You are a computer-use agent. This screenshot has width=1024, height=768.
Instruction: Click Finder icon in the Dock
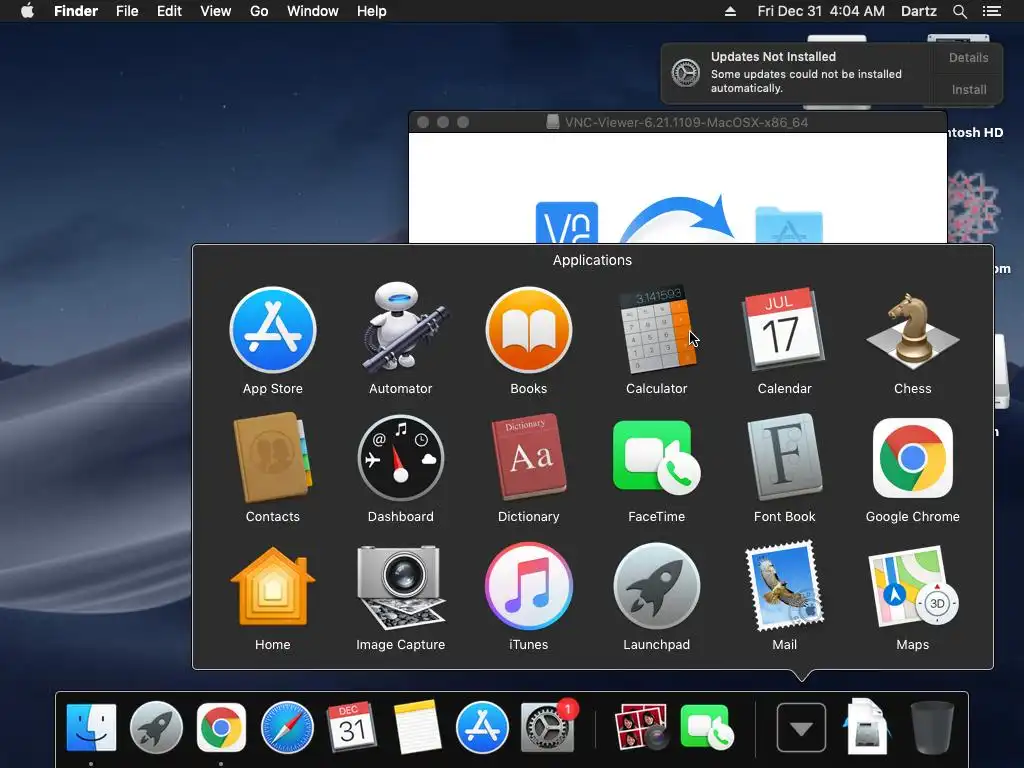tap(91, 727)
